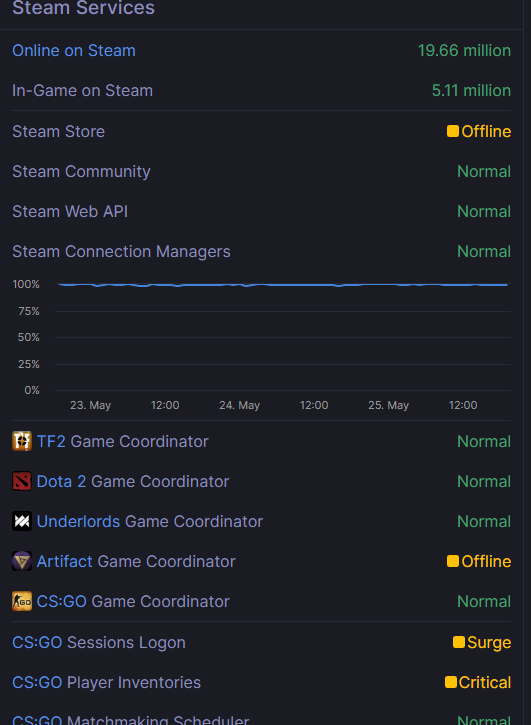Click the Steam Community label

click(81, 172)
